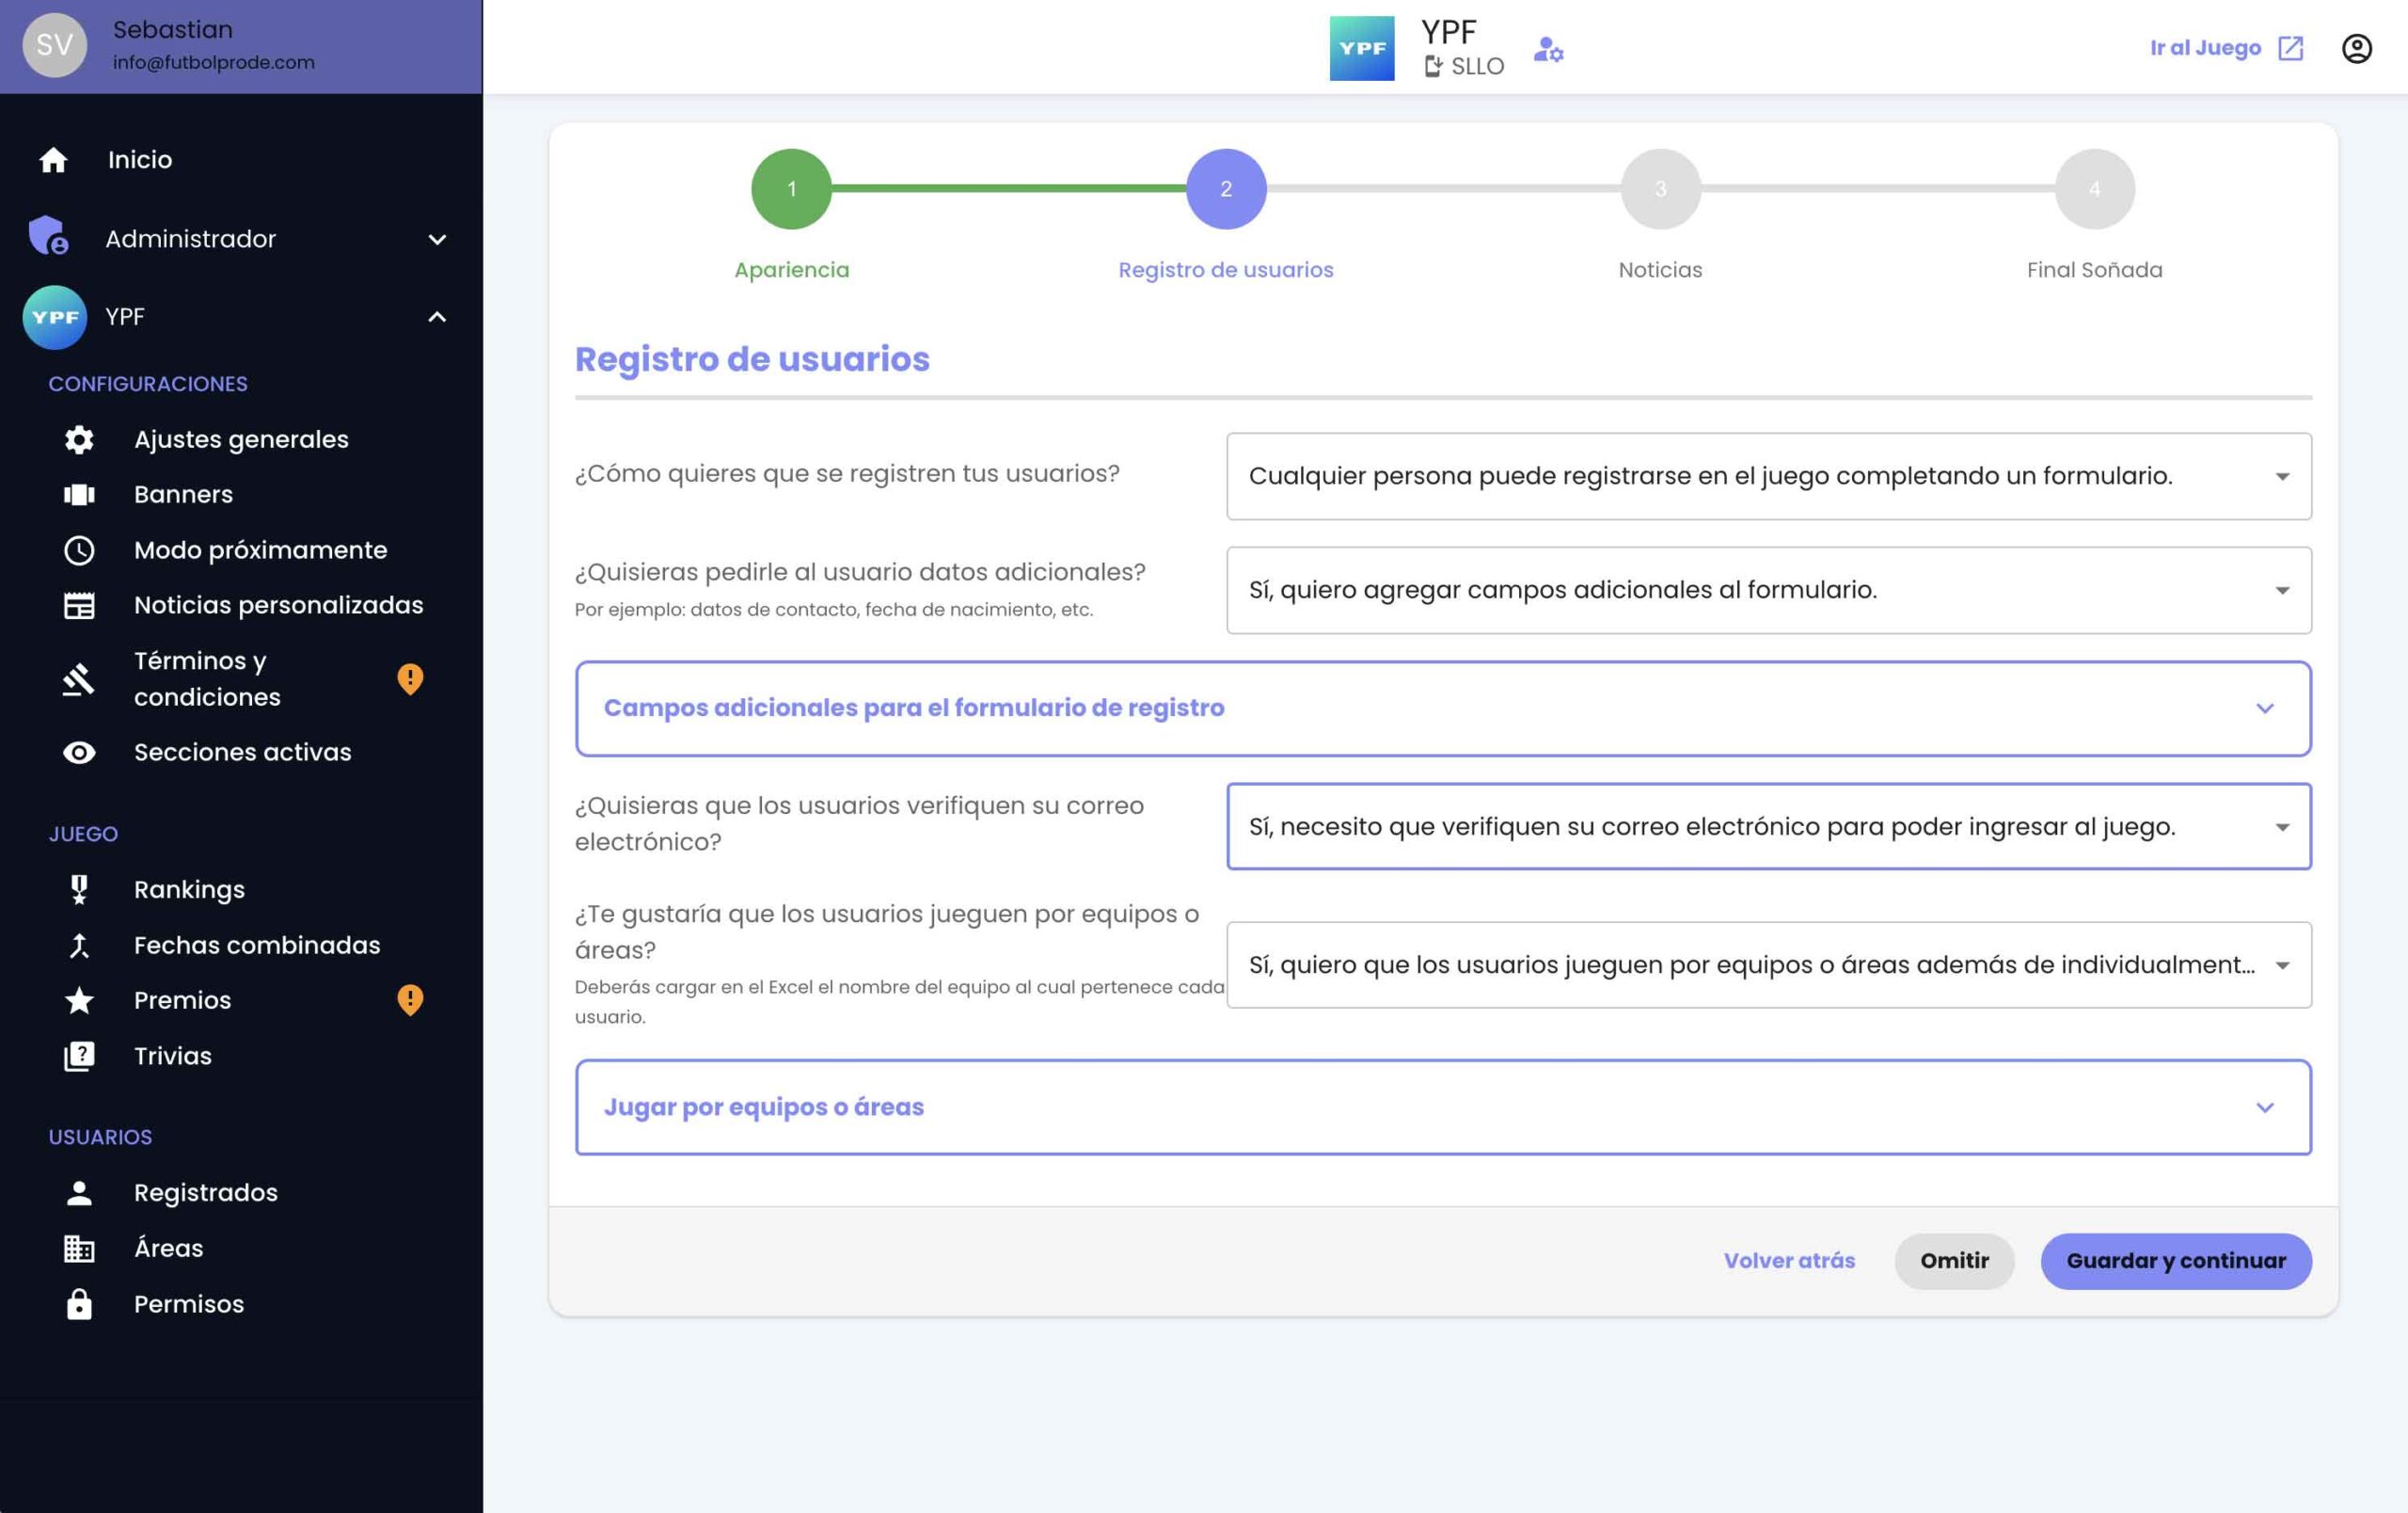Go to step 1 Apariencia
Viewport: 2408px width, 1513px height.
(791, 189)
